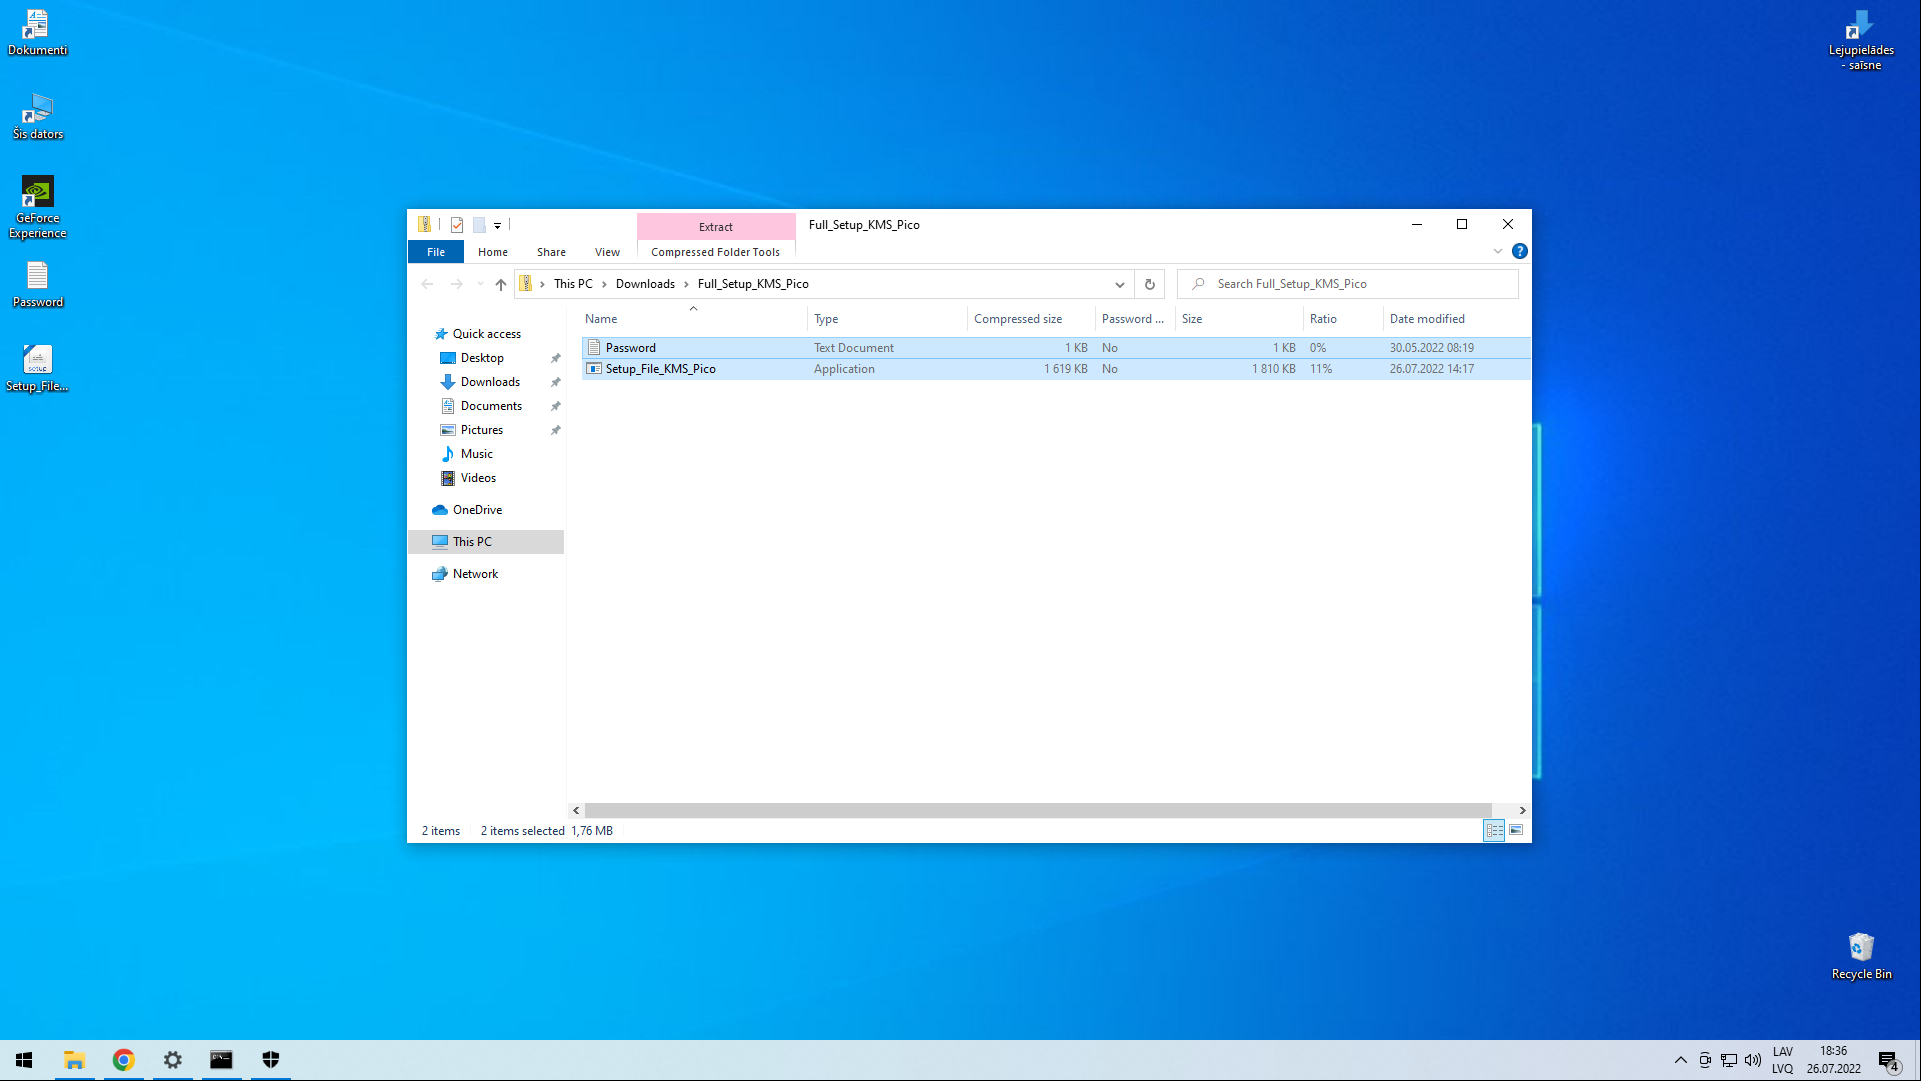Click Properties icon in quick access toolbar
Screen dimensions: 1921x1081
(457, 225)
